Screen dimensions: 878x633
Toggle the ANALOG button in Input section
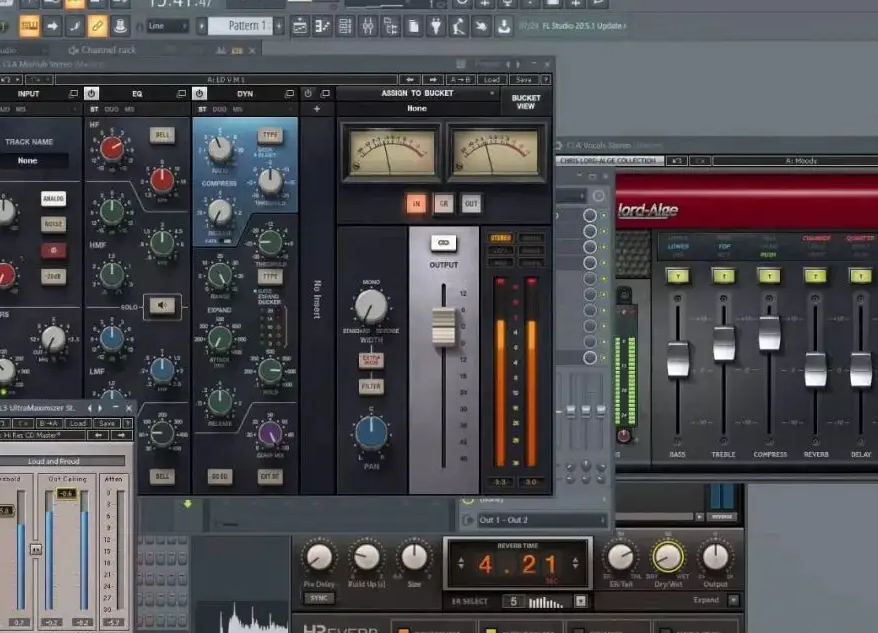pos(53,198)
